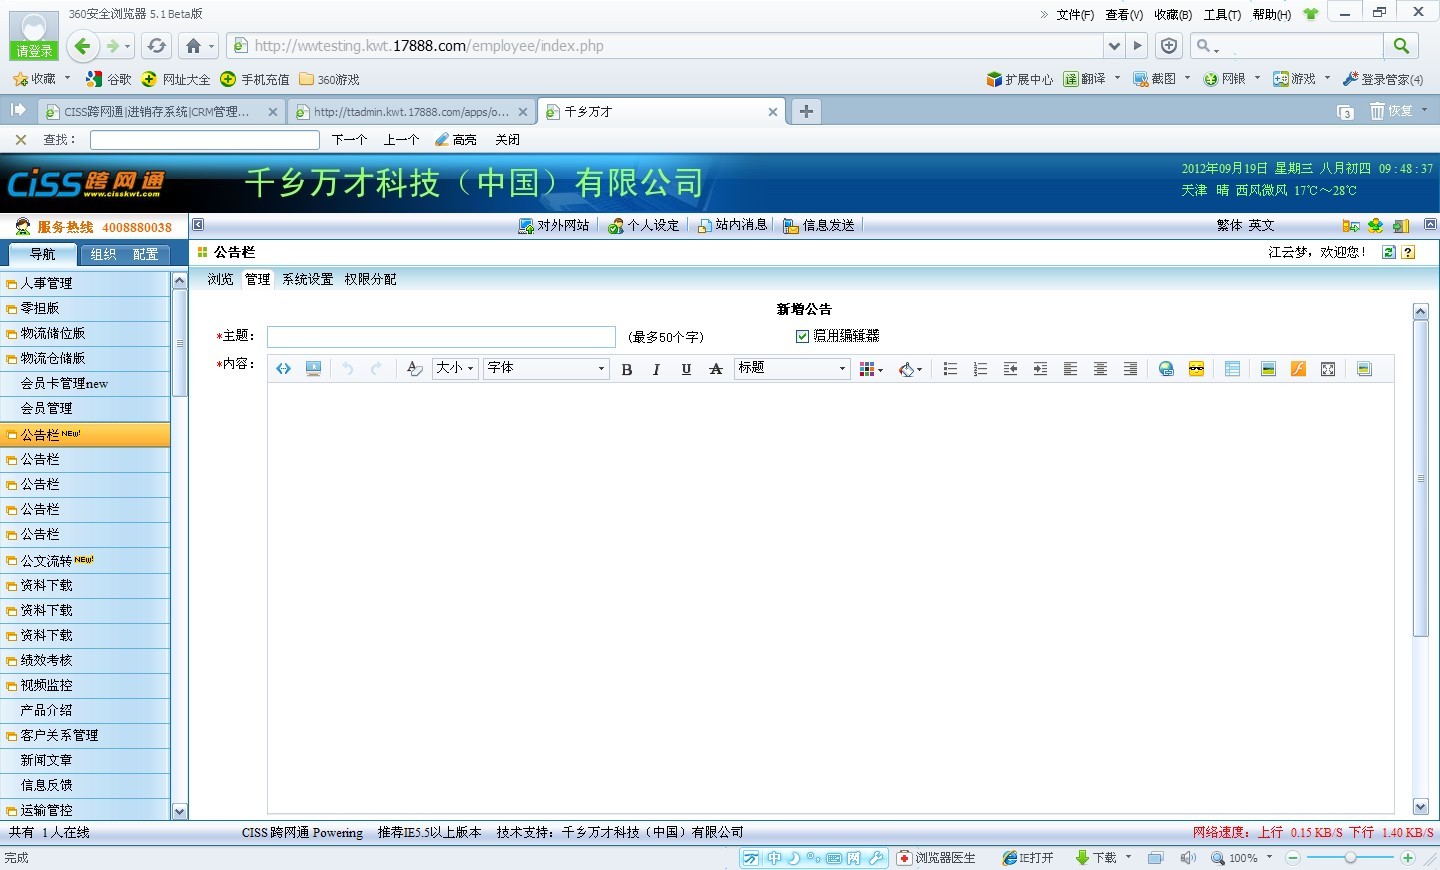Insert a numbered list

point(980,369)
